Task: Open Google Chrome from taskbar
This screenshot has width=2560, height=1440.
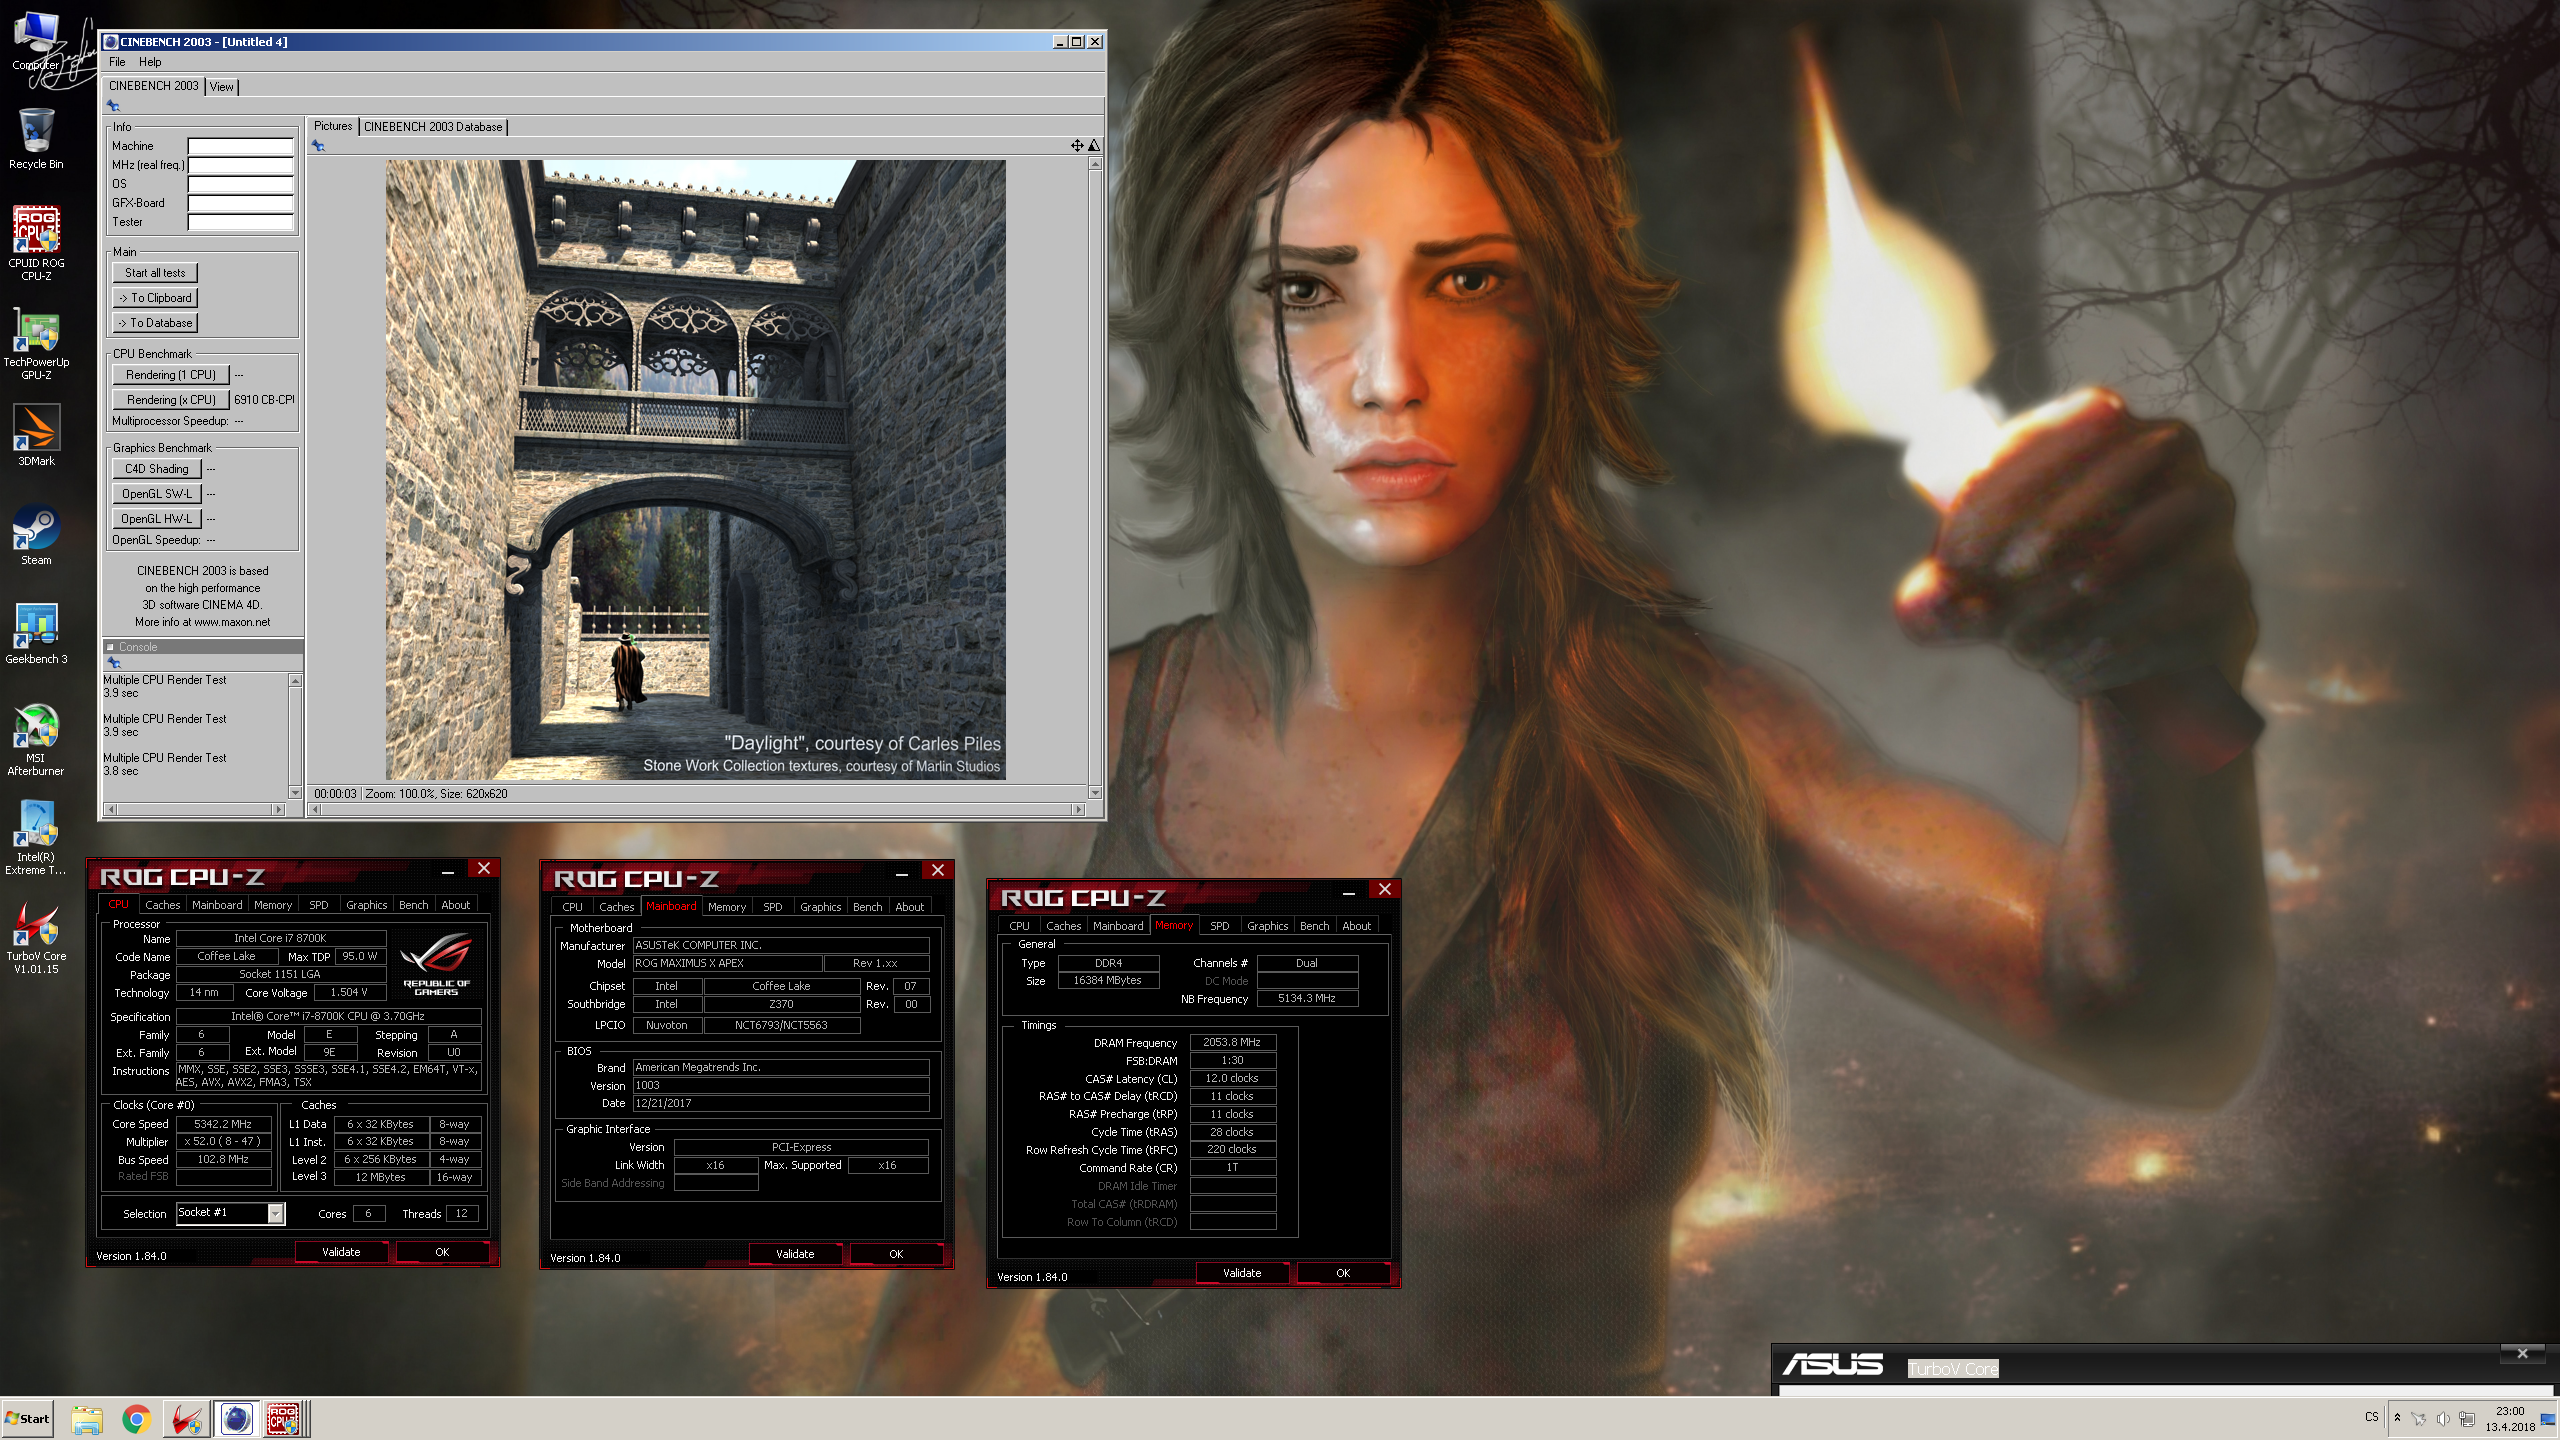Action: point(136,1418)
